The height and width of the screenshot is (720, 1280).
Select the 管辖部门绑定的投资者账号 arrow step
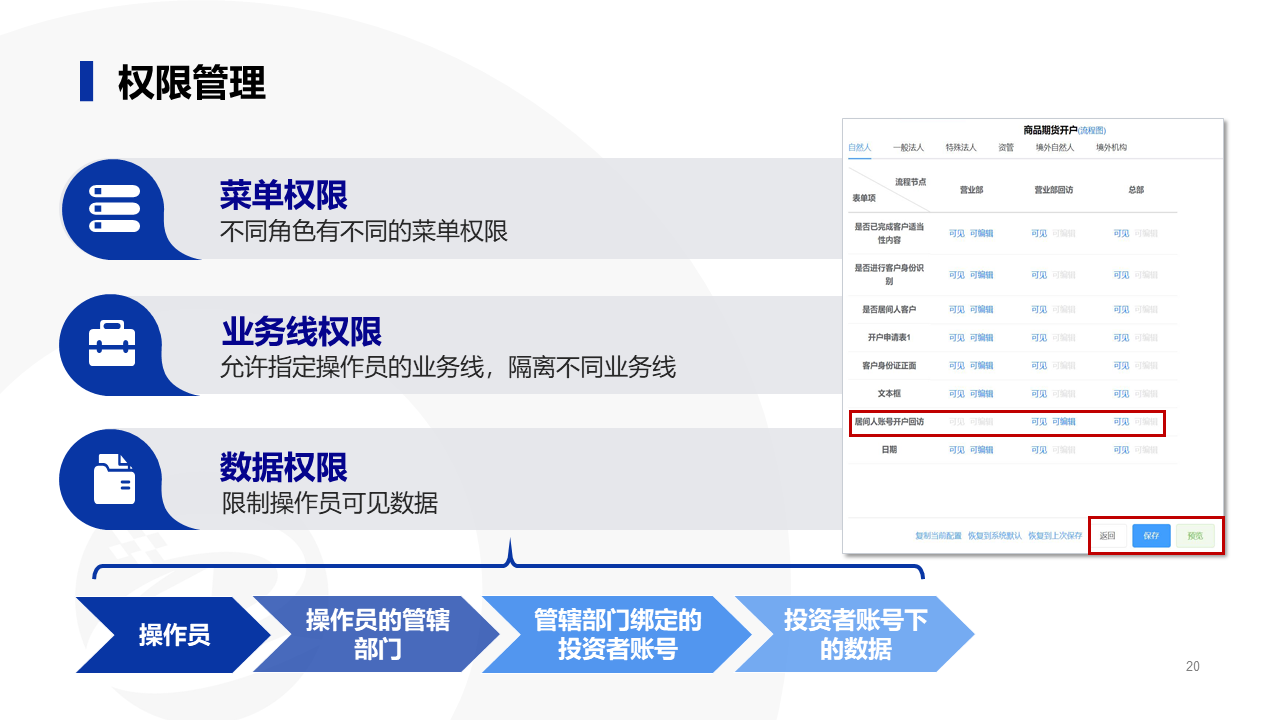[617, 635]
